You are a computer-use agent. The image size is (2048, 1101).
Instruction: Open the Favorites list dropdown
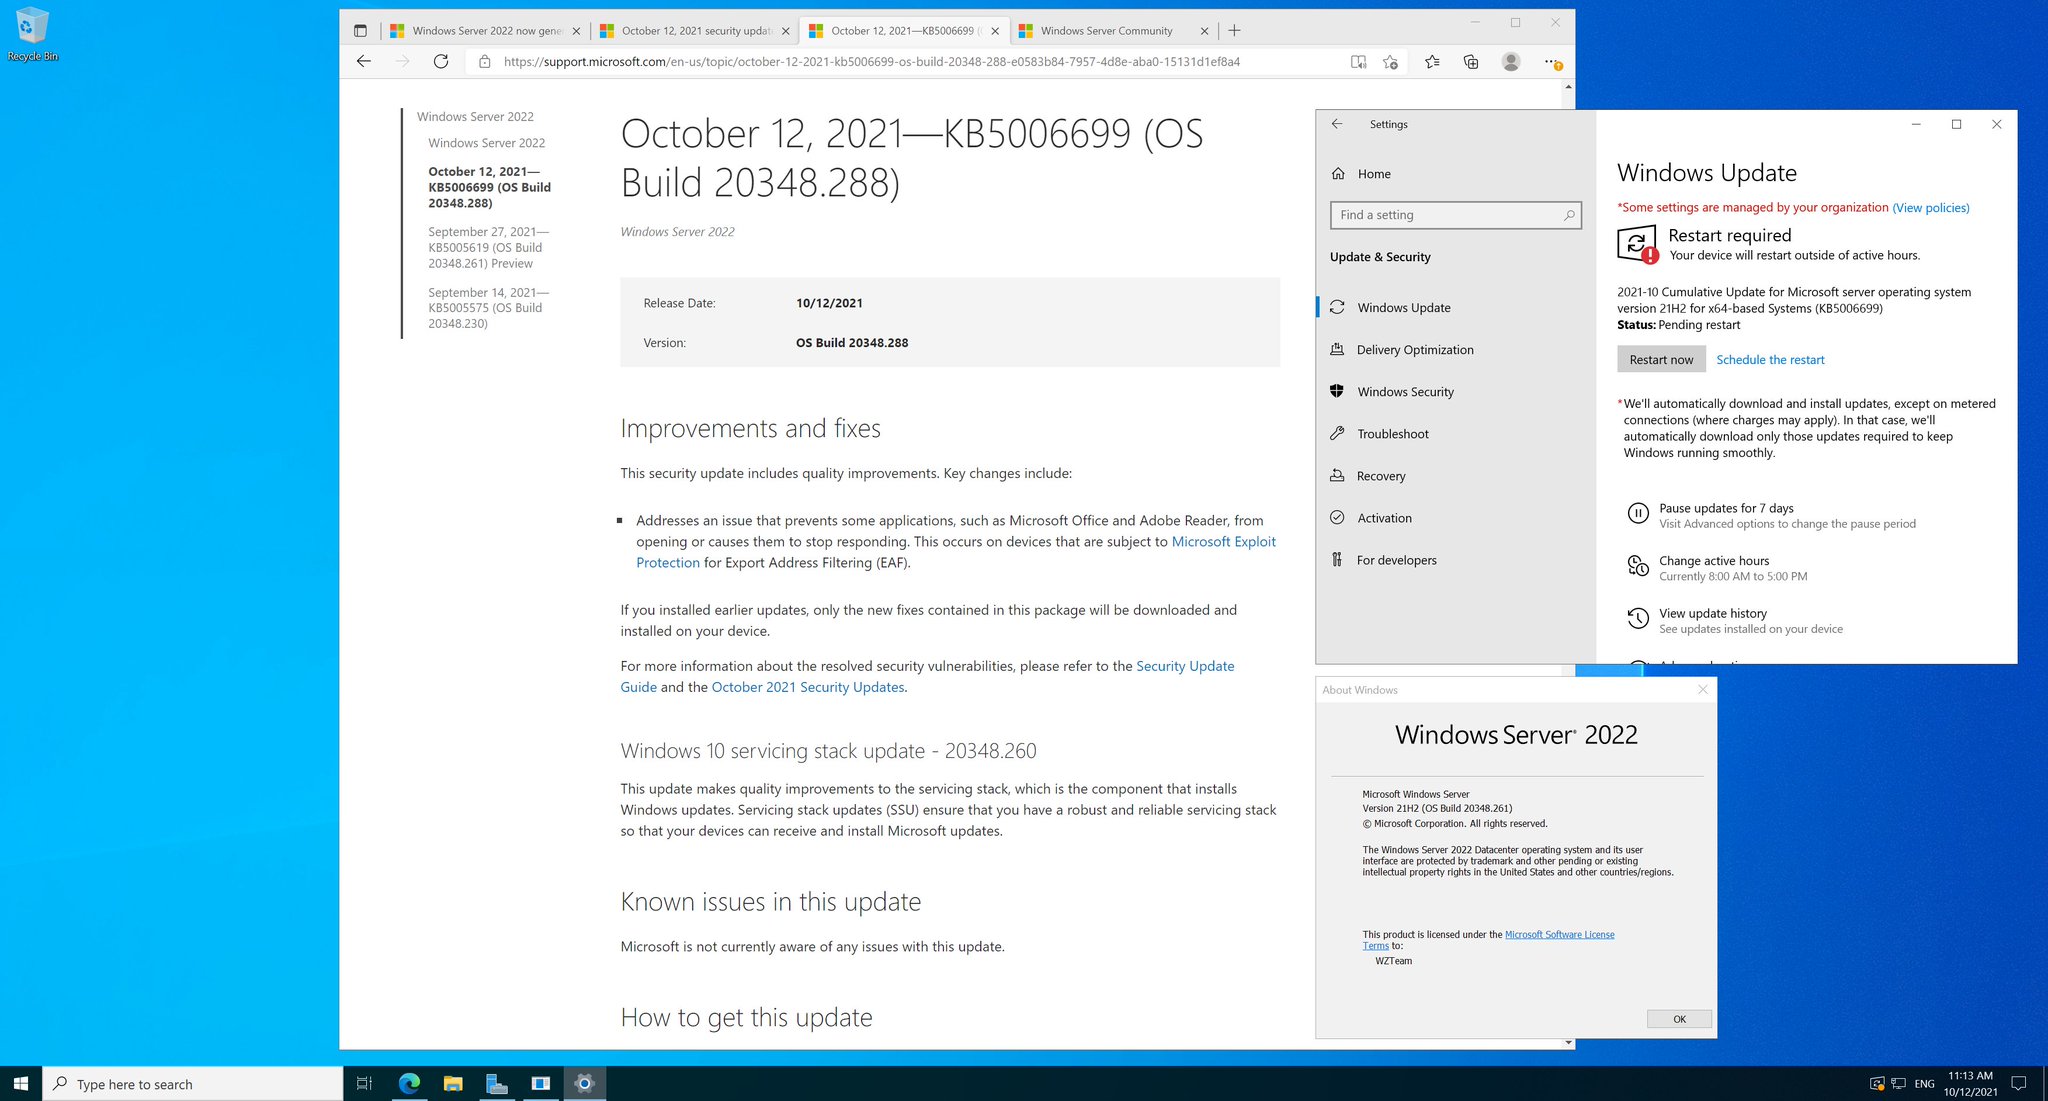(x=1431, y=61)
